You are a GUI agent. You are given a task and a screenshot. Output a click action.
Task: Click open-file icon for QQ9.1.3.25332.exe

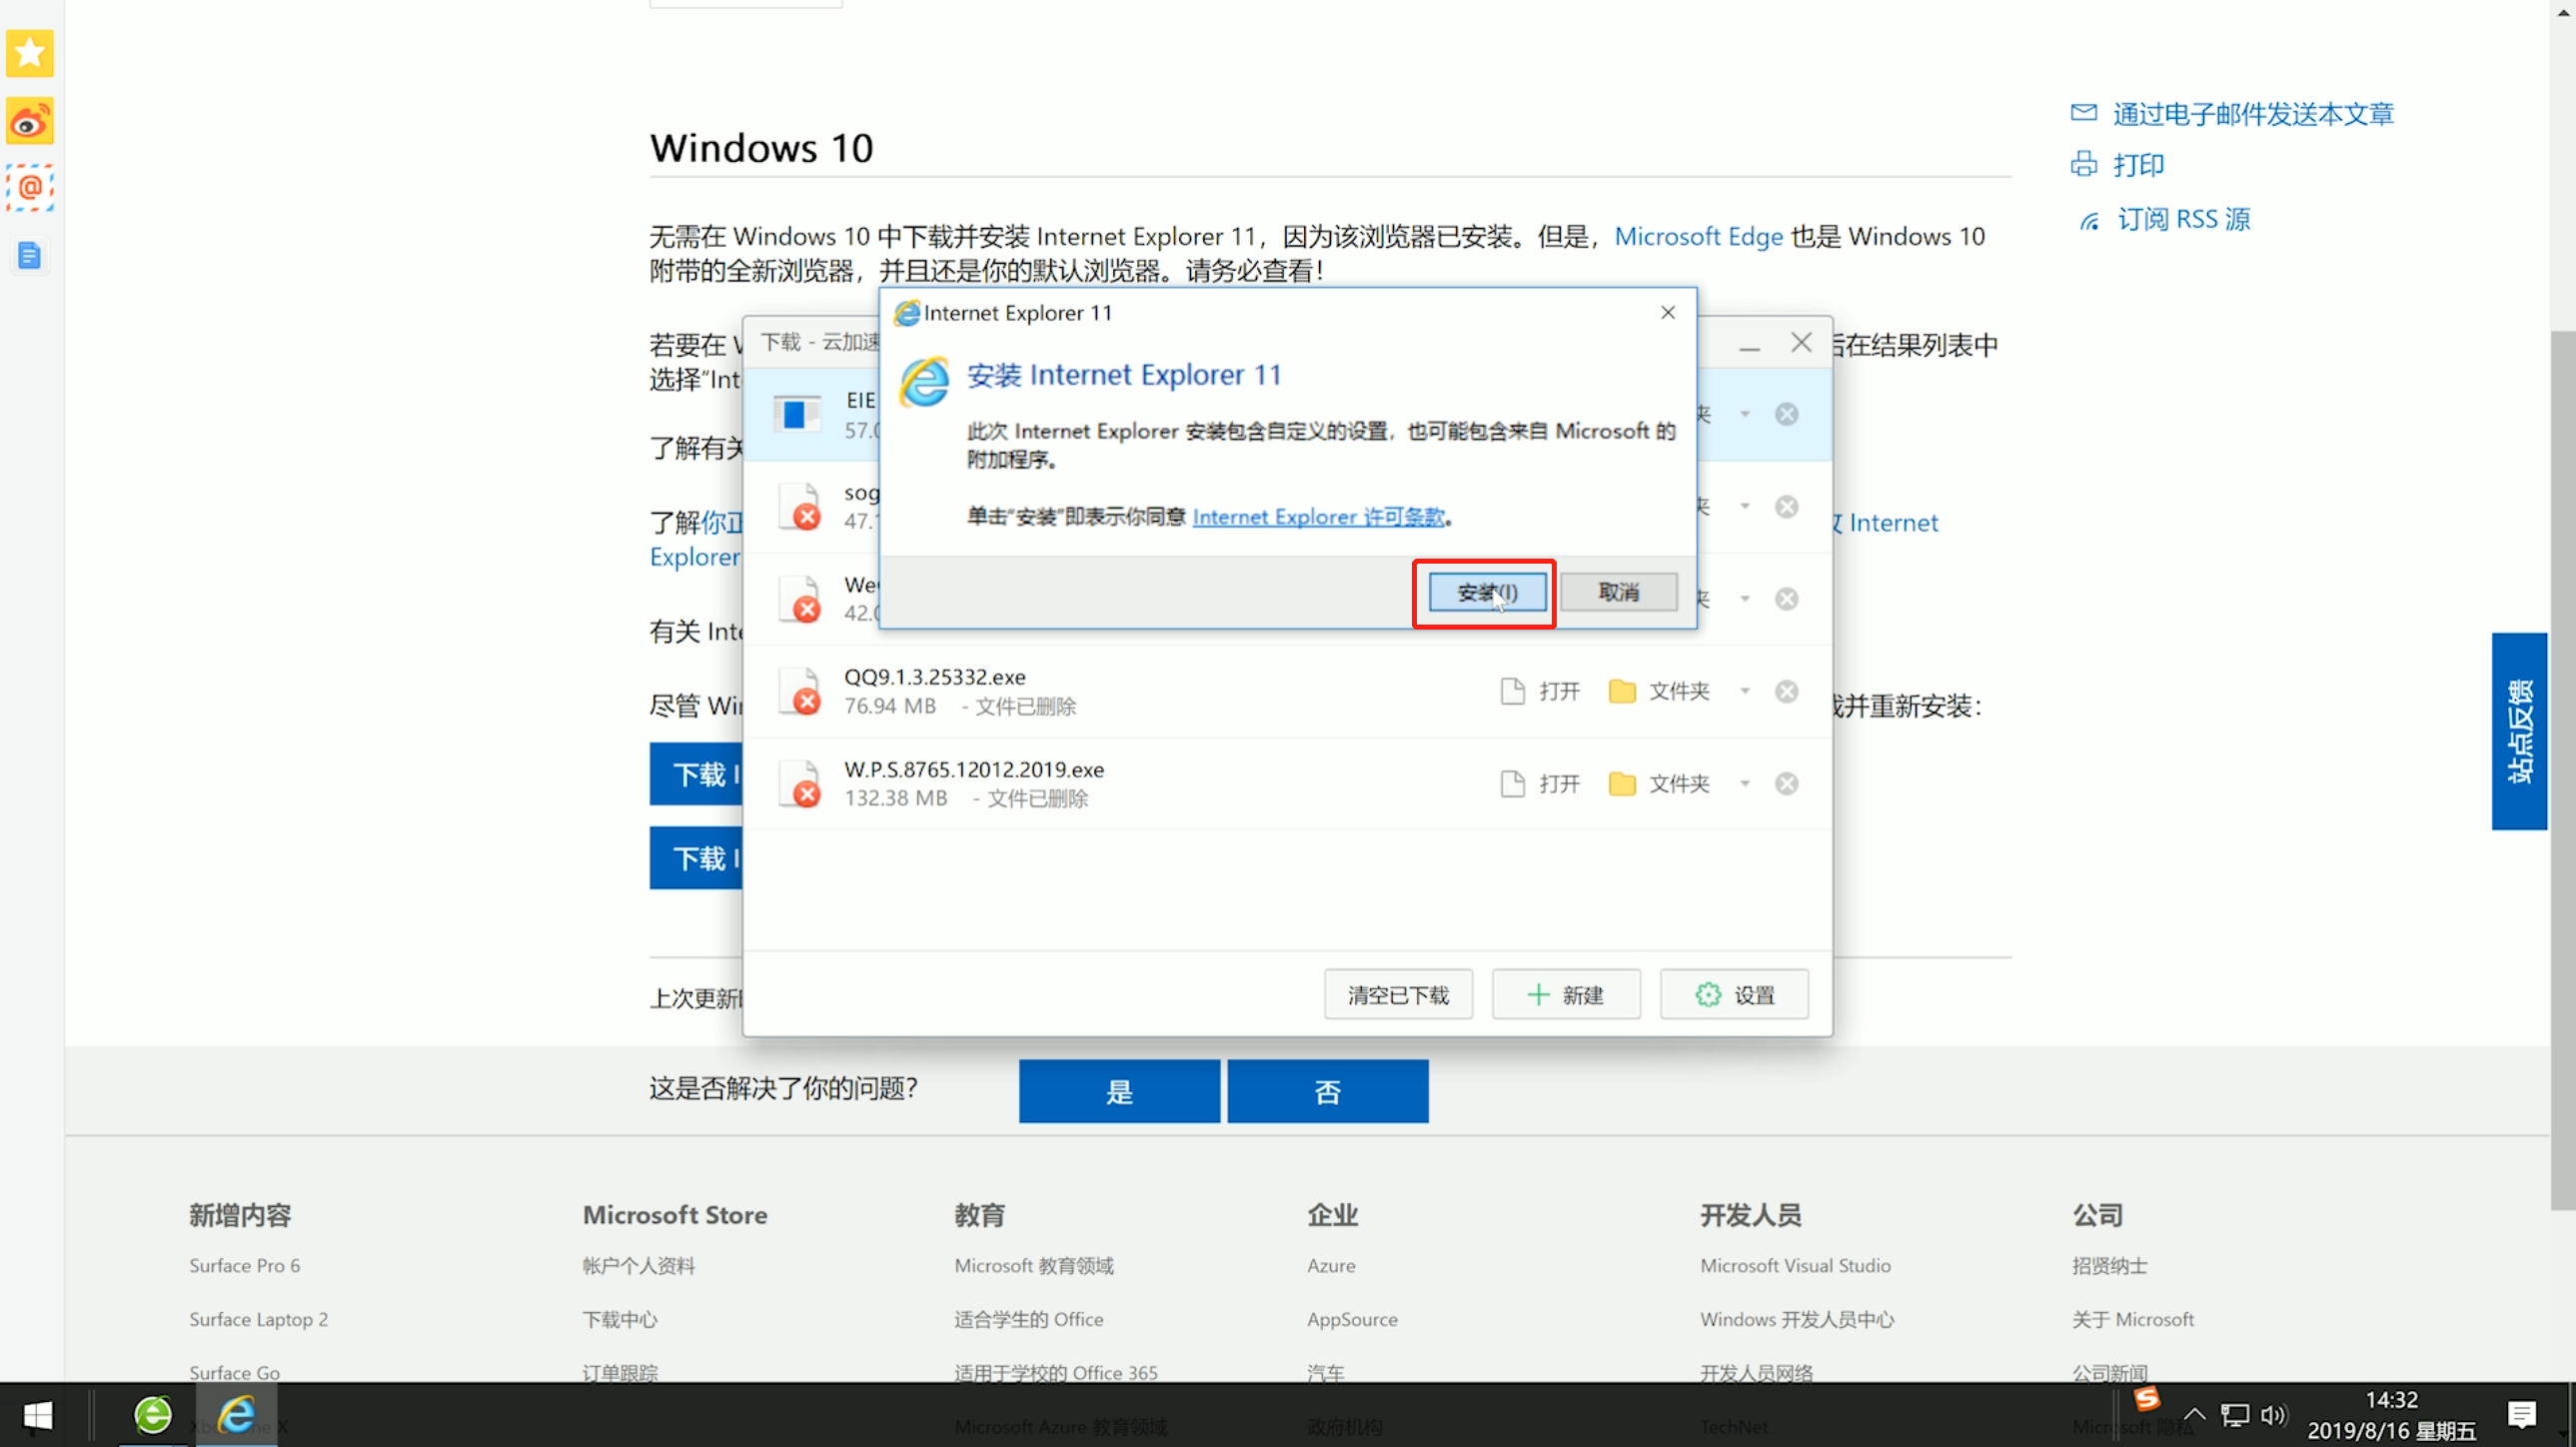pyautogui.click(x=1512, y=691)
